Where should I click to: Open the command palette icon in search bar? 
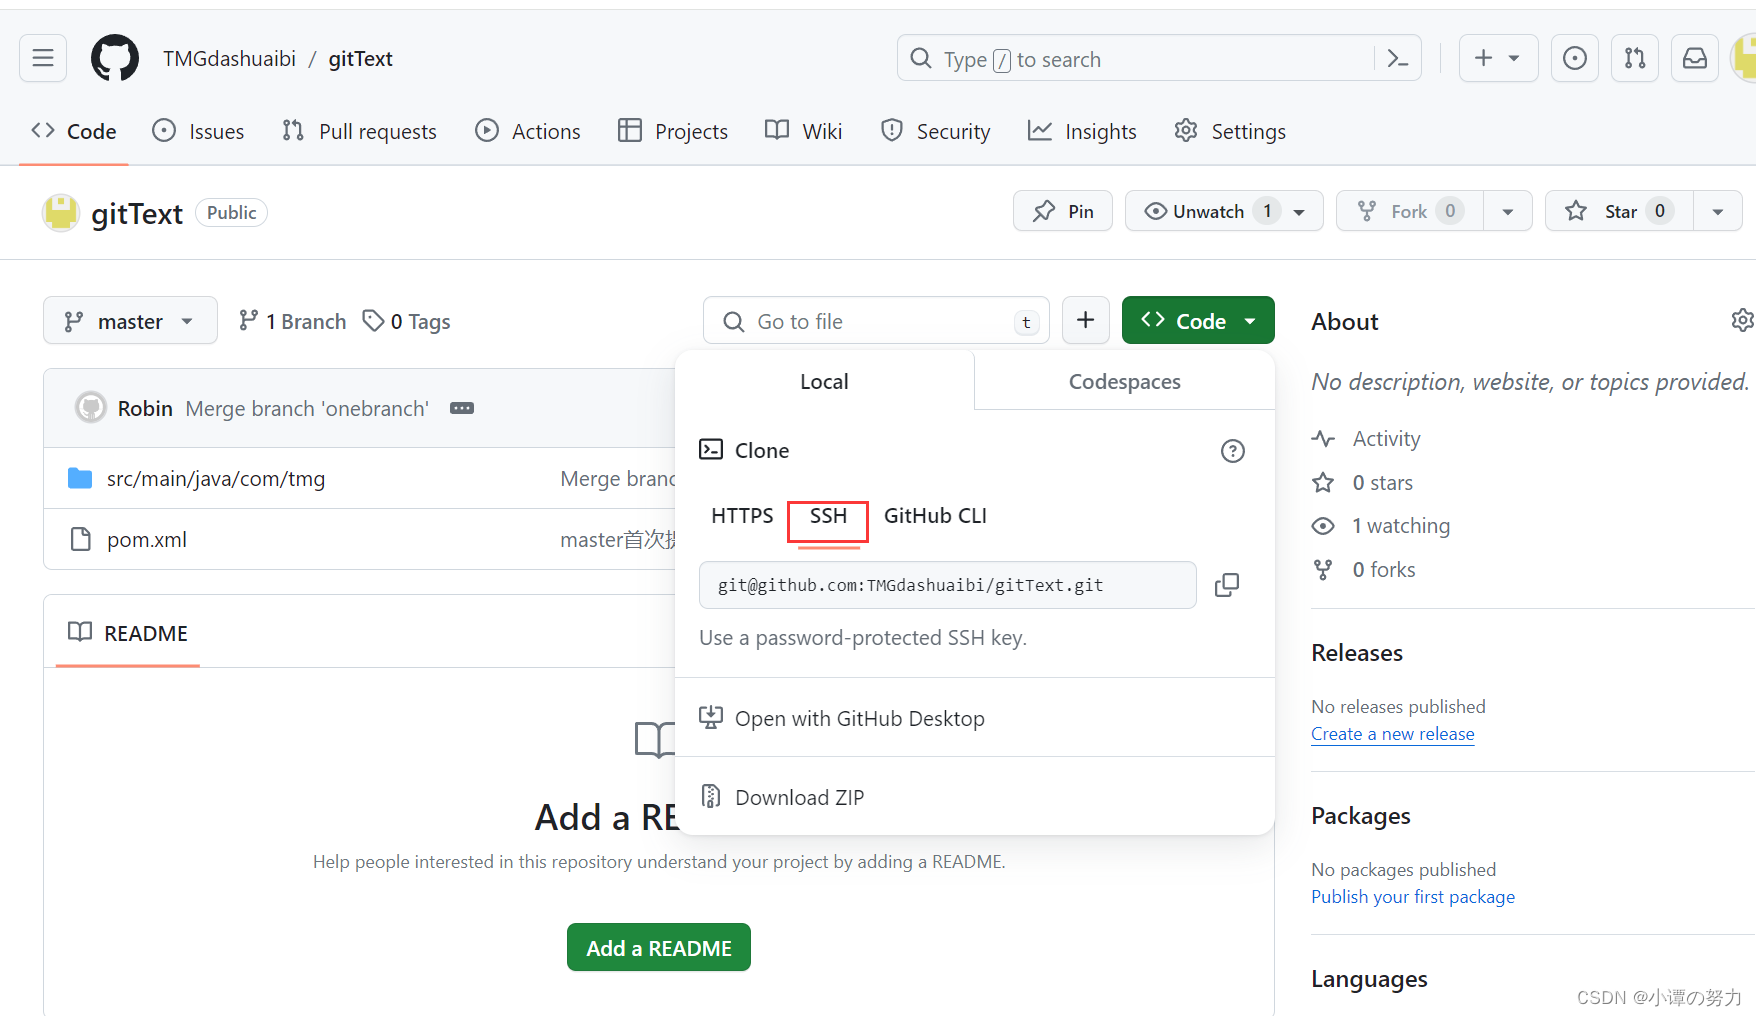[1398, 59]
